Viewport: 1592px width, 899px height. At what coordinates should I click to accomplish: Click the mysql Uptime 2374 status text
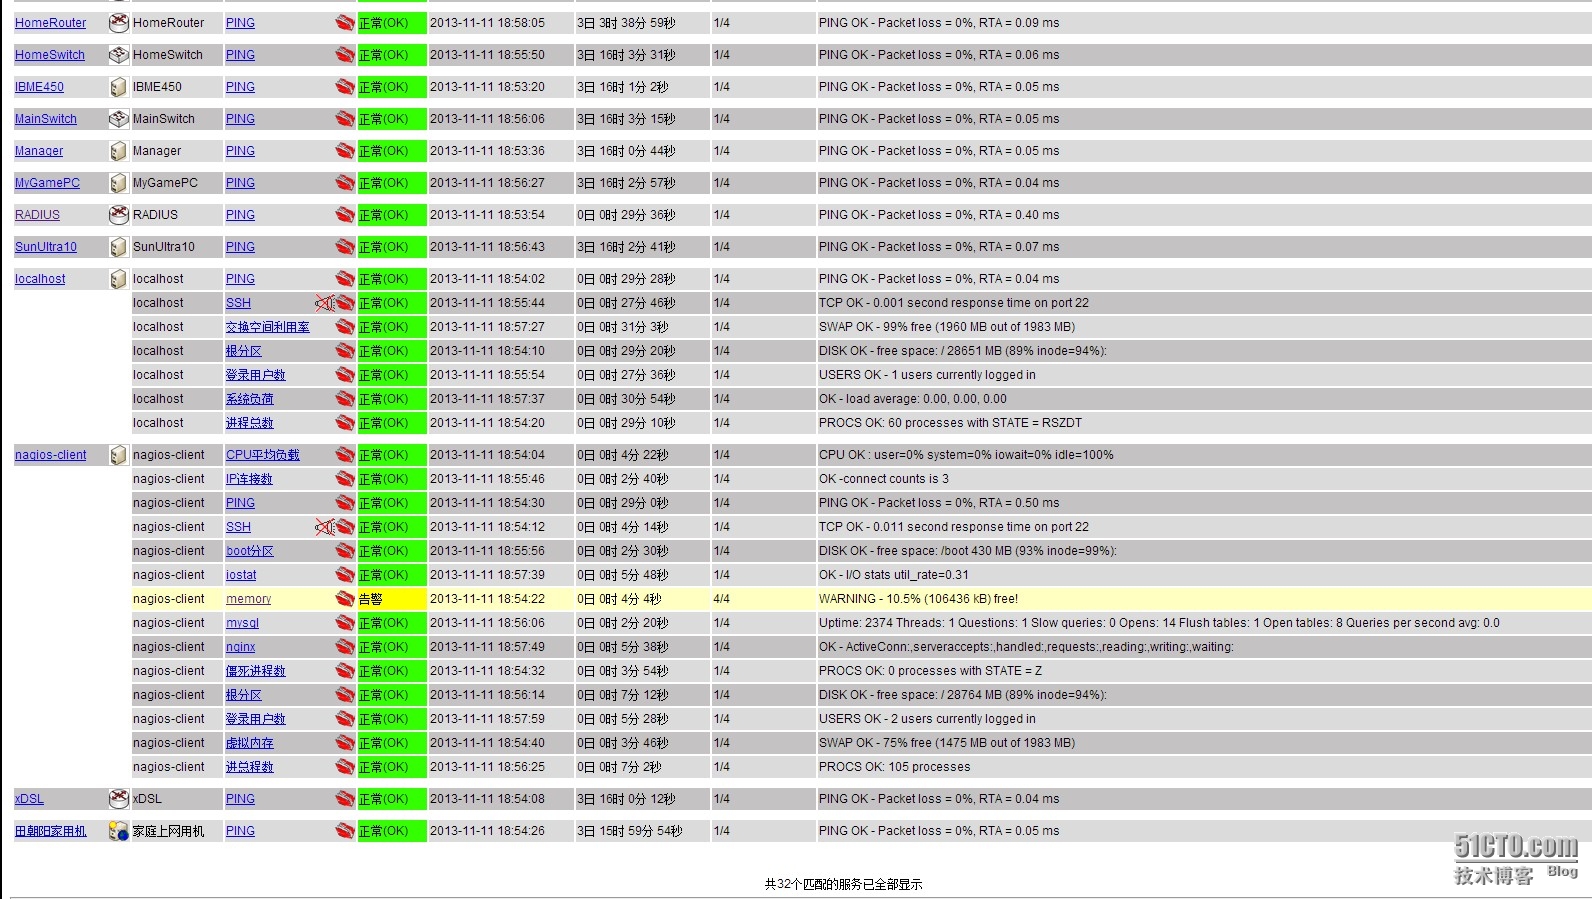[1159, 623]
